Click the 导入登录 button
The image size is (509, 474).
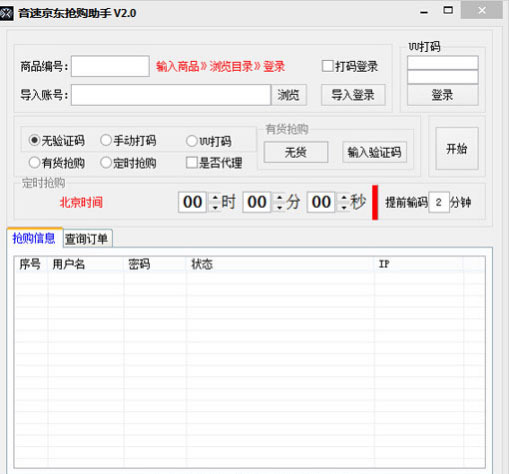pyautogui.click(x=353, y=95)
